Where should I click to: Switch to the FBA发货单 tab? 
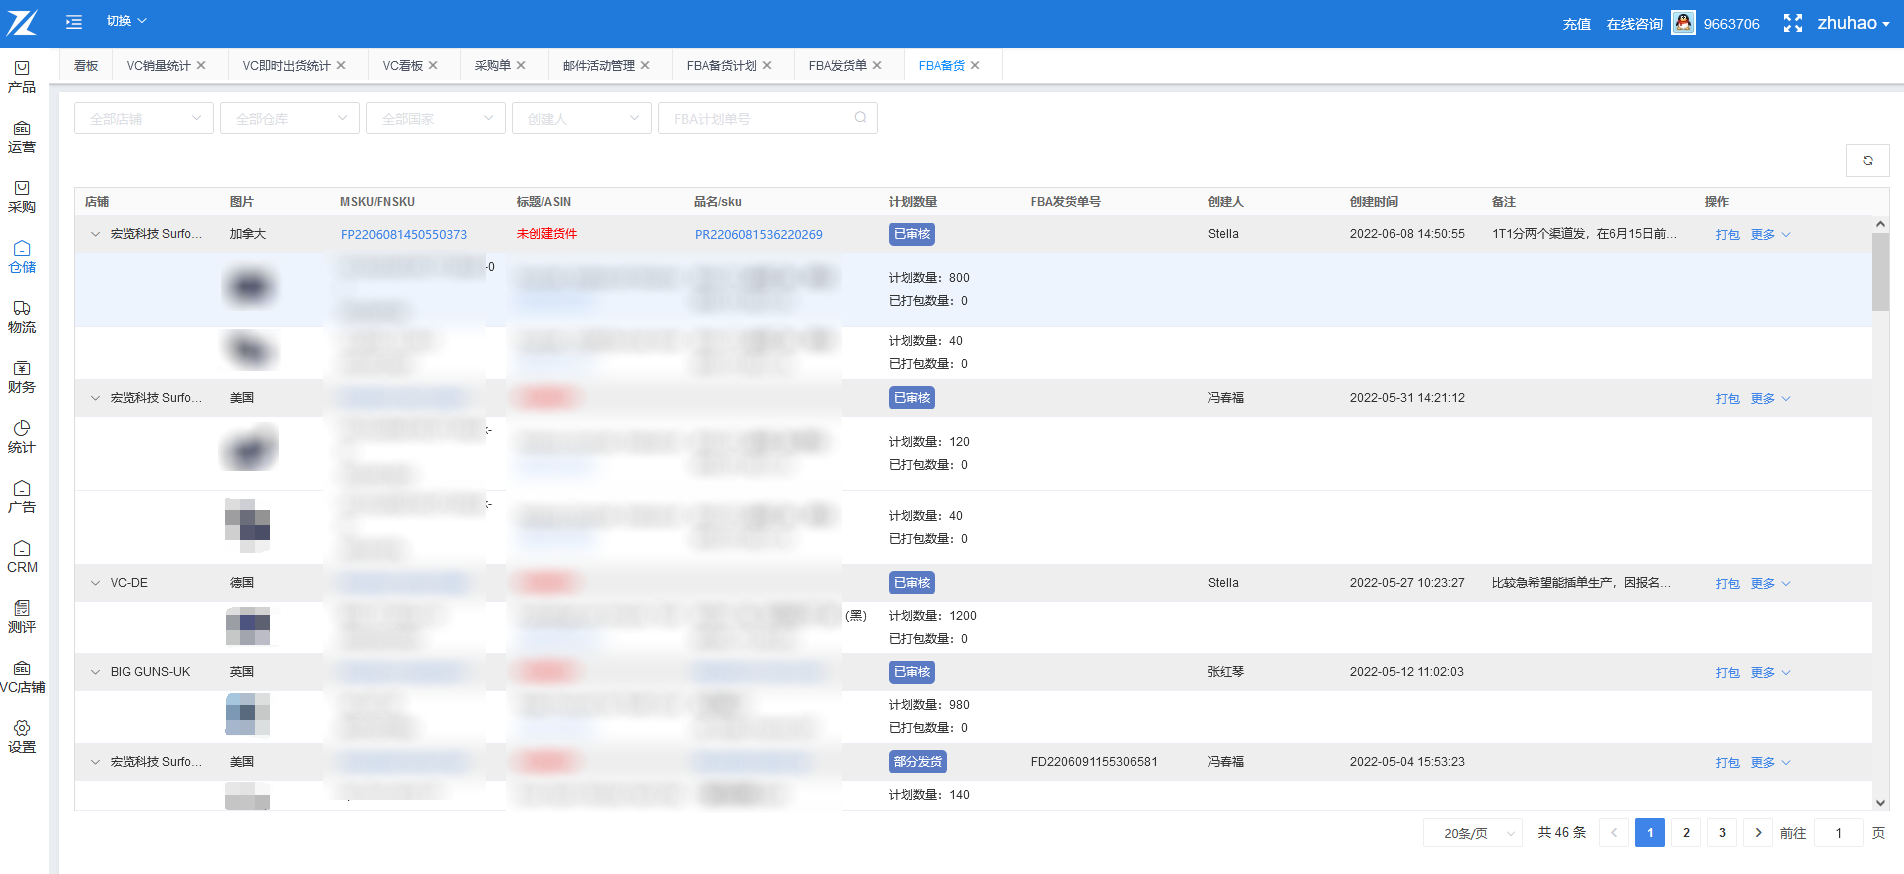[837, 65]
